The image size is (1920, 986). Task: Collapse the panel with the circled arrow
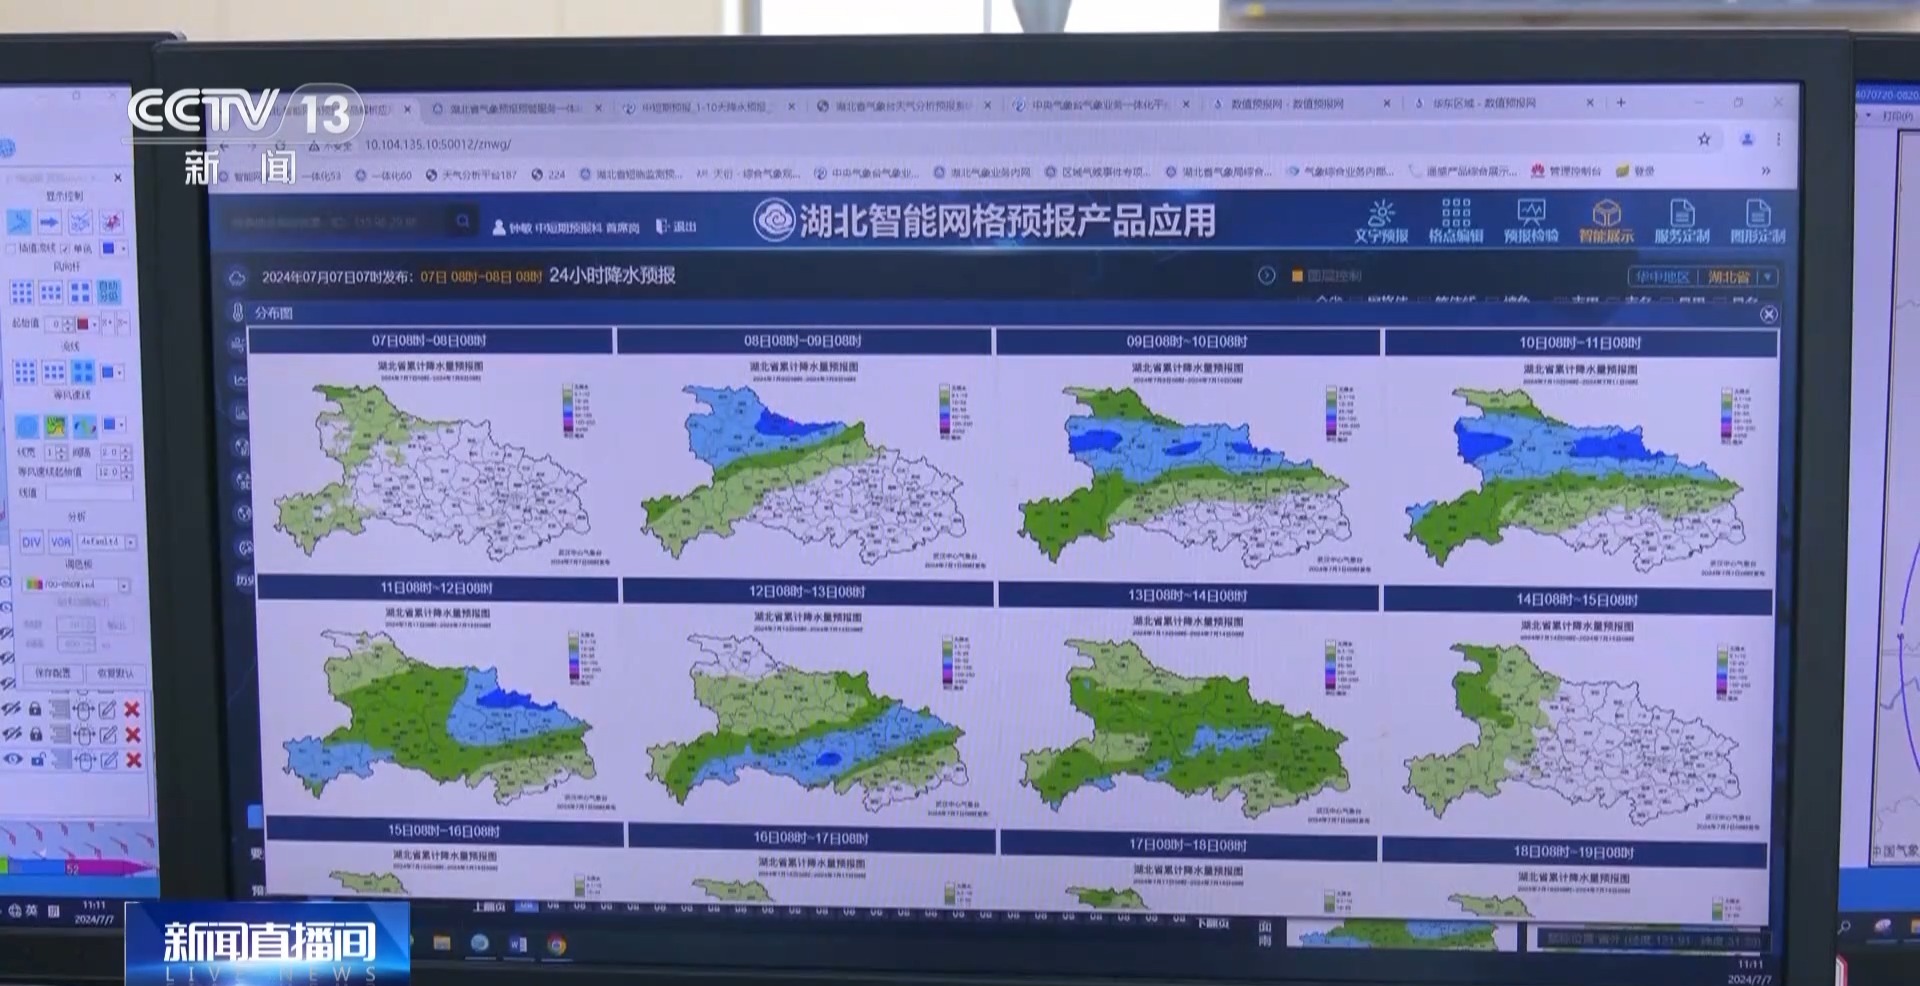point(1267,275)
